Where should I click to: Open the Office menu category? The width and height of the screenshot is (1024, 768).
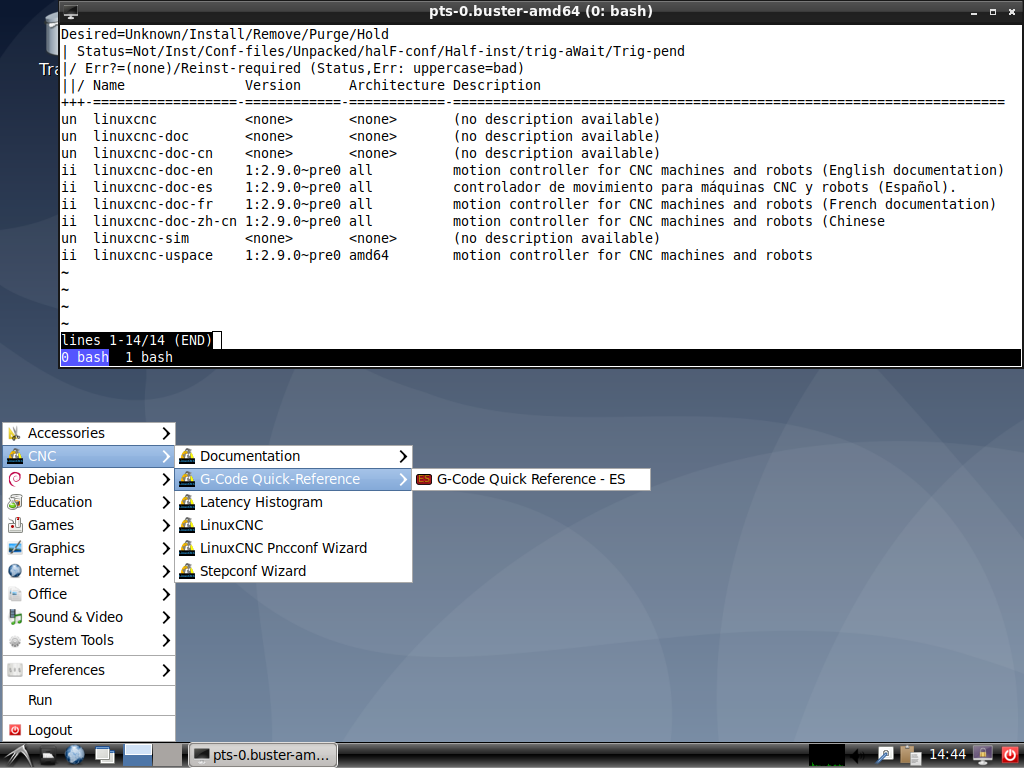[89, 594]
